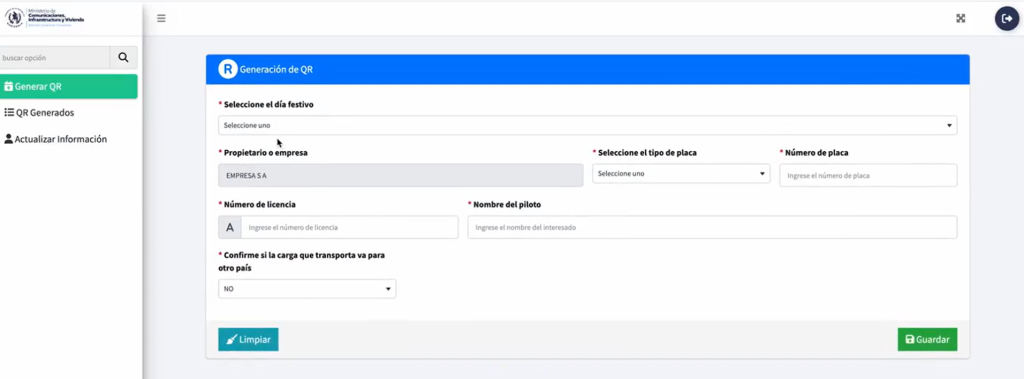Open the cargo to another country dropdown
This screenshot has width=1024, height=379.
tap(307, 289)
